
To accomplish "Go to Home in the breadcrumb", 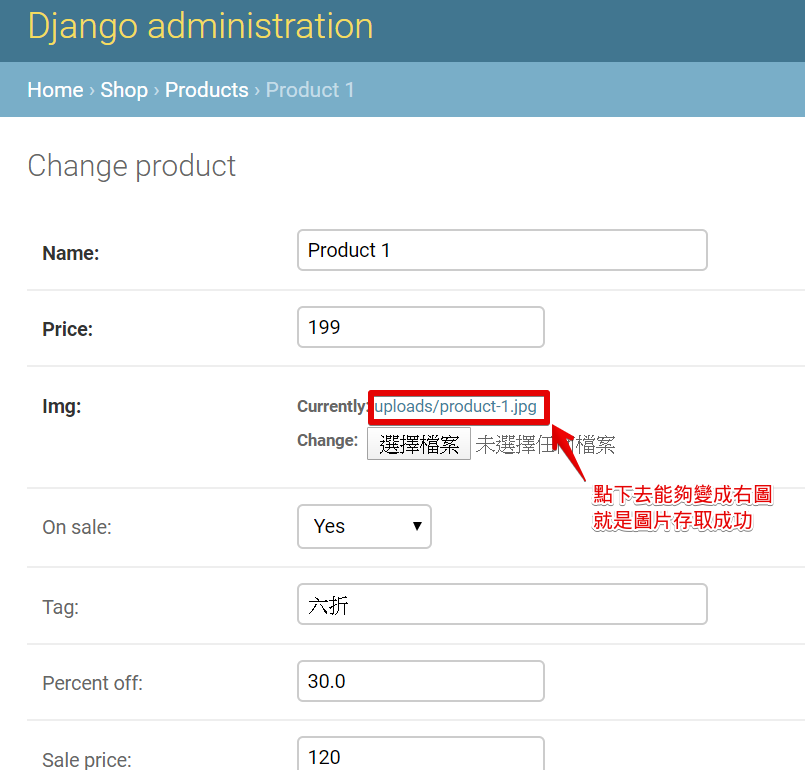I will click(55, 90).
